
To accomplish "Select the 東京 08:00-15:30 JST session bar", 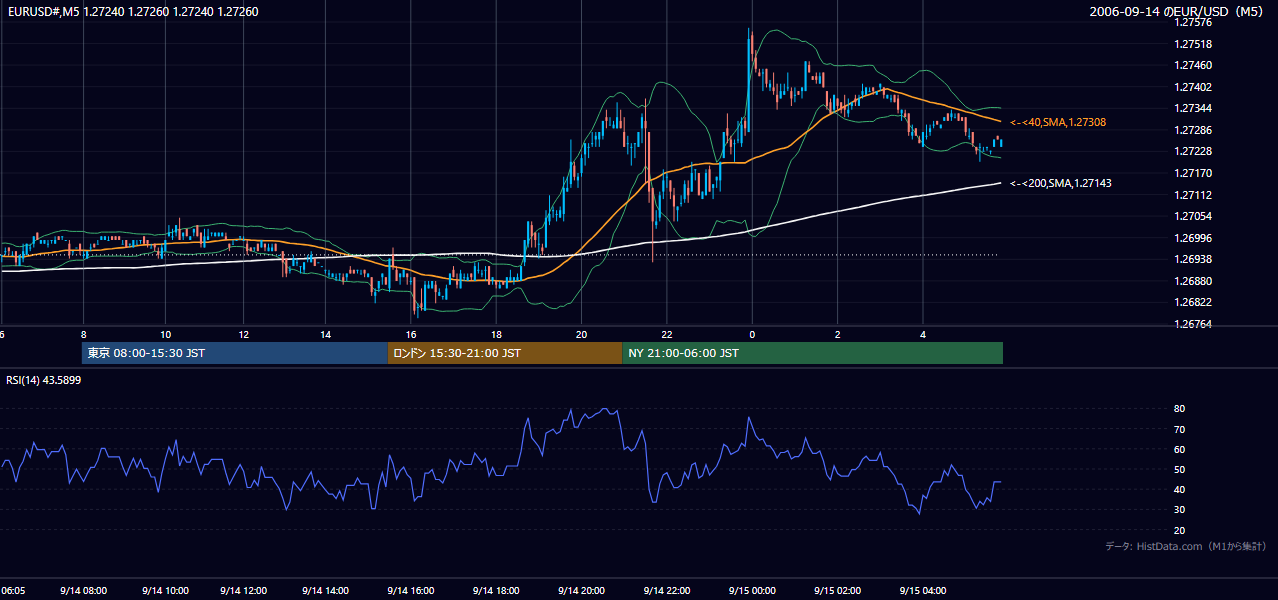I will tap(235, 353).
